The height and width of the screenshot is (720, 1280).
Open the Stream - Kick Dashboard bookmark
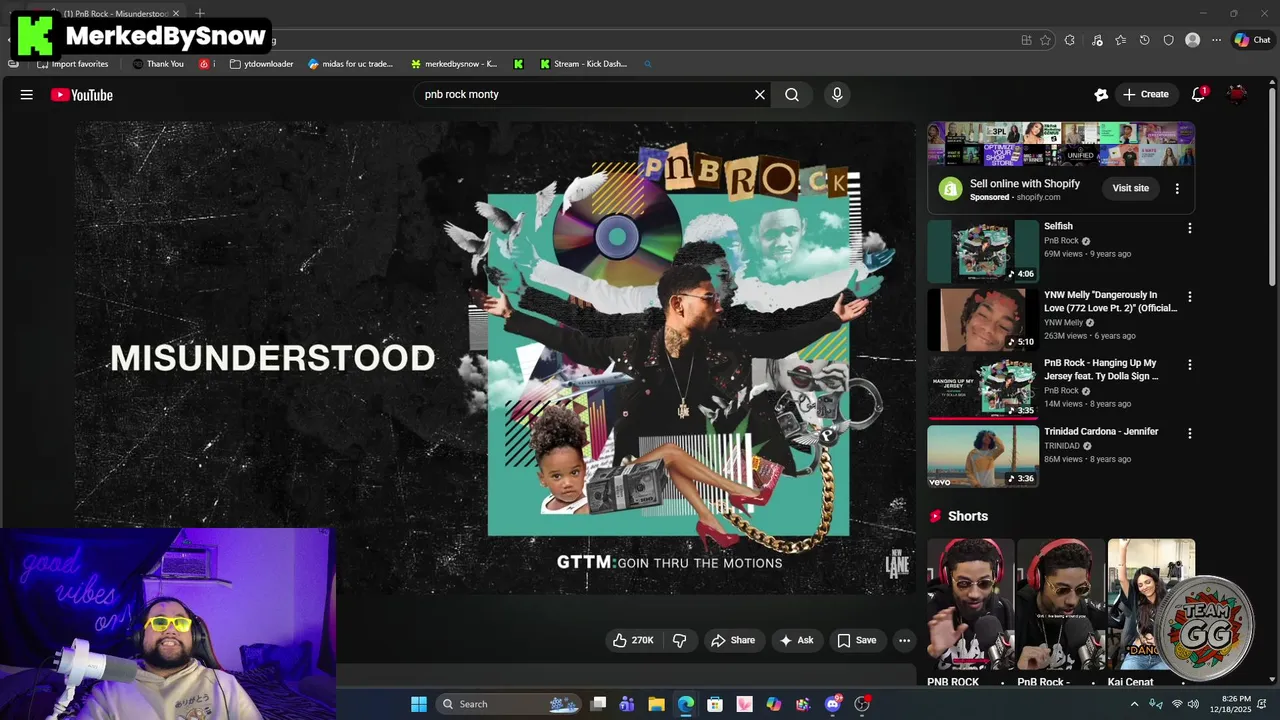tap(583, 64)
